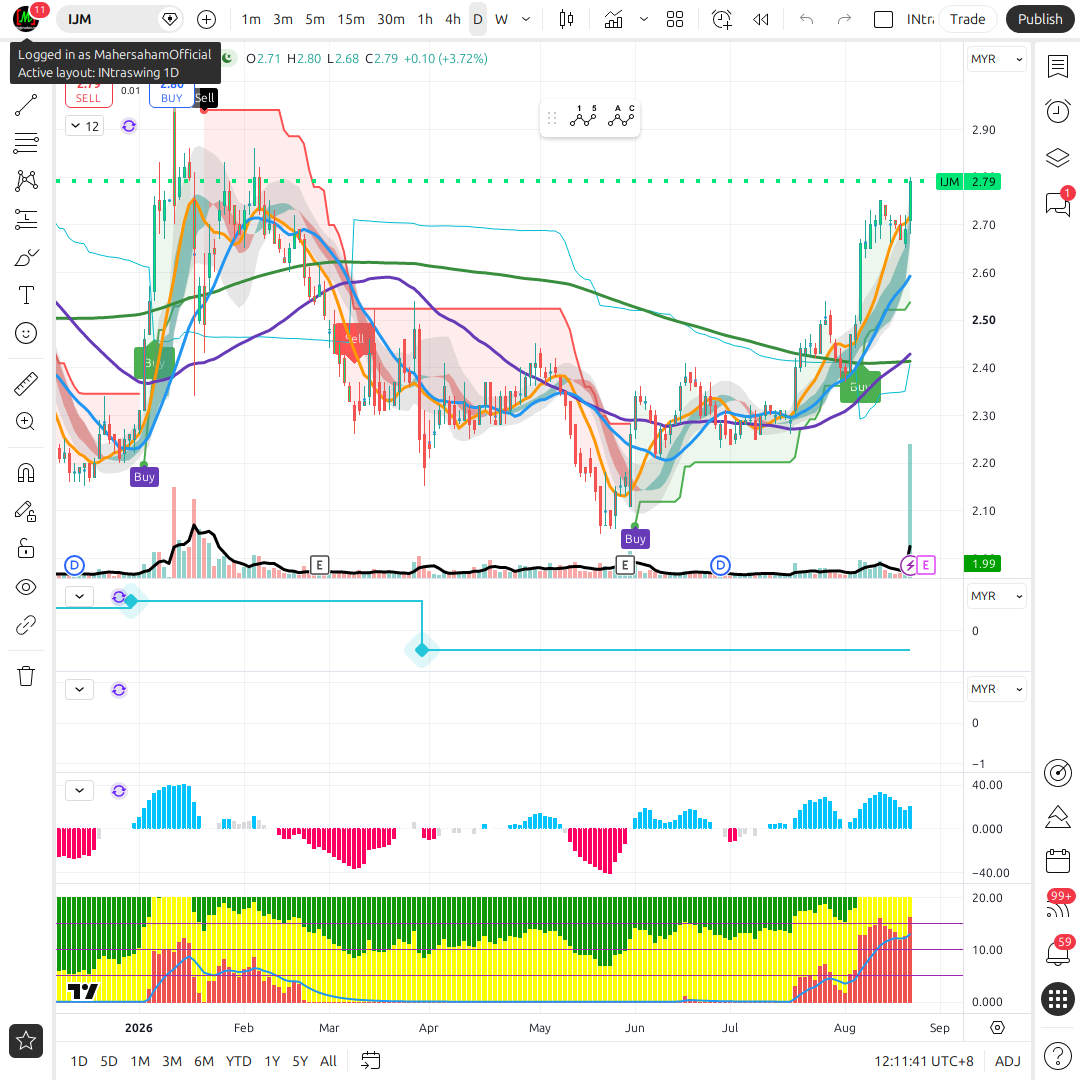Select the 15m timeframe
The image size is (1080, 1080).
(351, 19)
